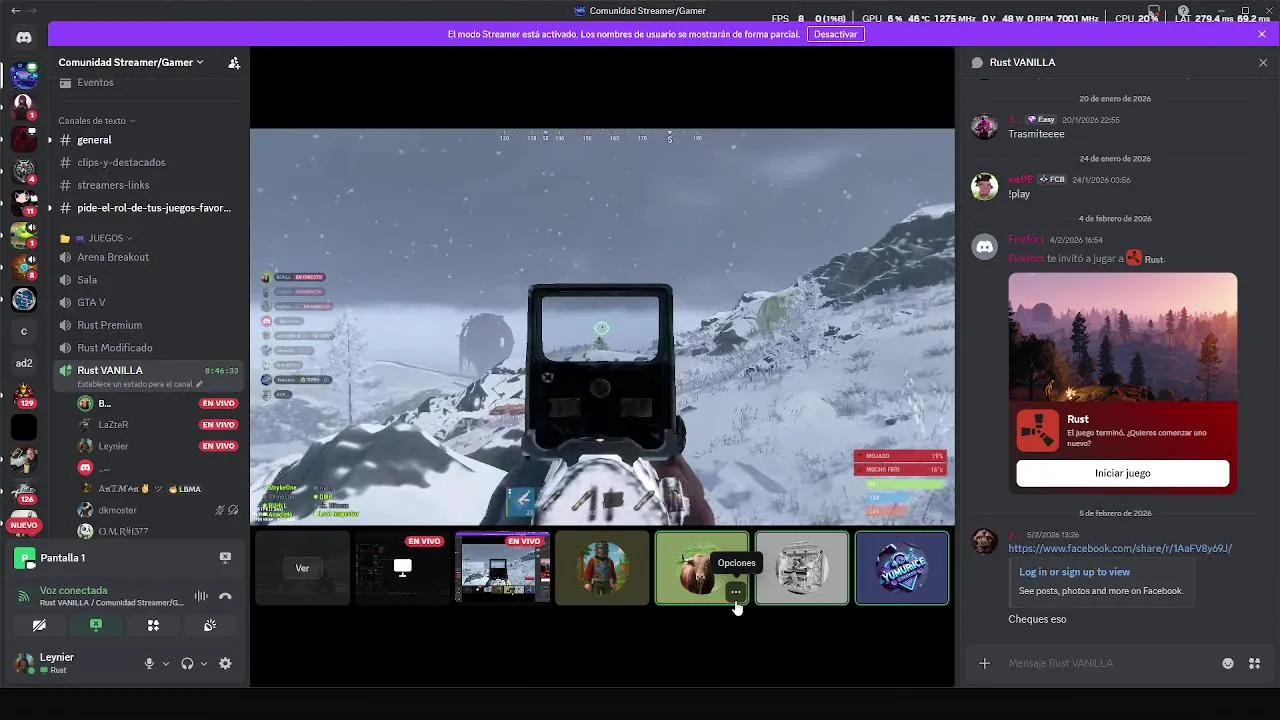Select LaZteR in voice channel list
Image resolution: width=1280 pixels, height=720 pixels.
158,424
